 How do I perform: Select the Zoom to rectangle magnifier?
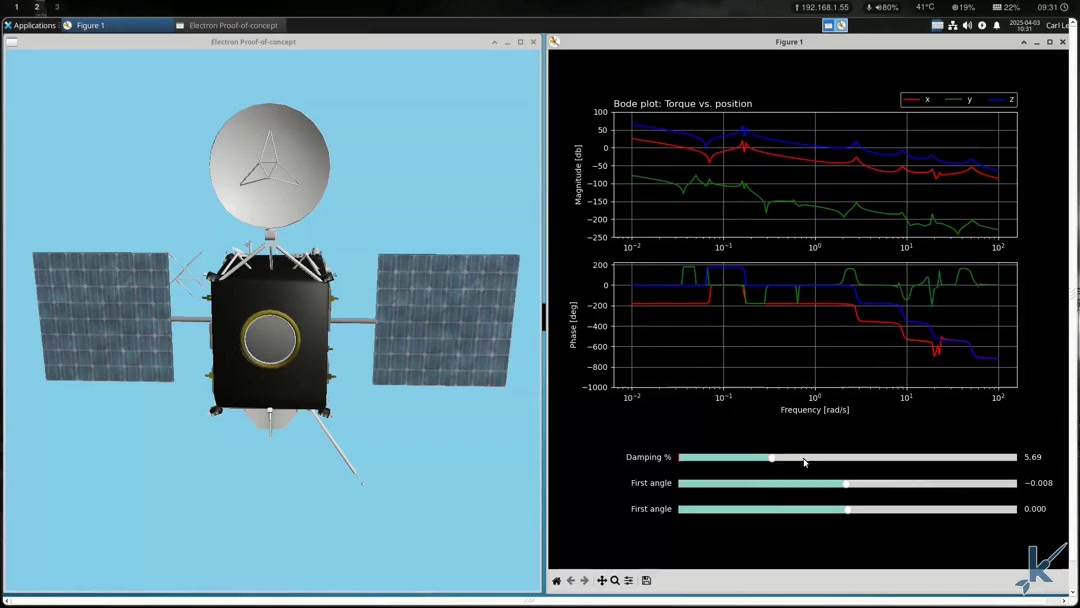pyautogui.click(x=615, y=581)
